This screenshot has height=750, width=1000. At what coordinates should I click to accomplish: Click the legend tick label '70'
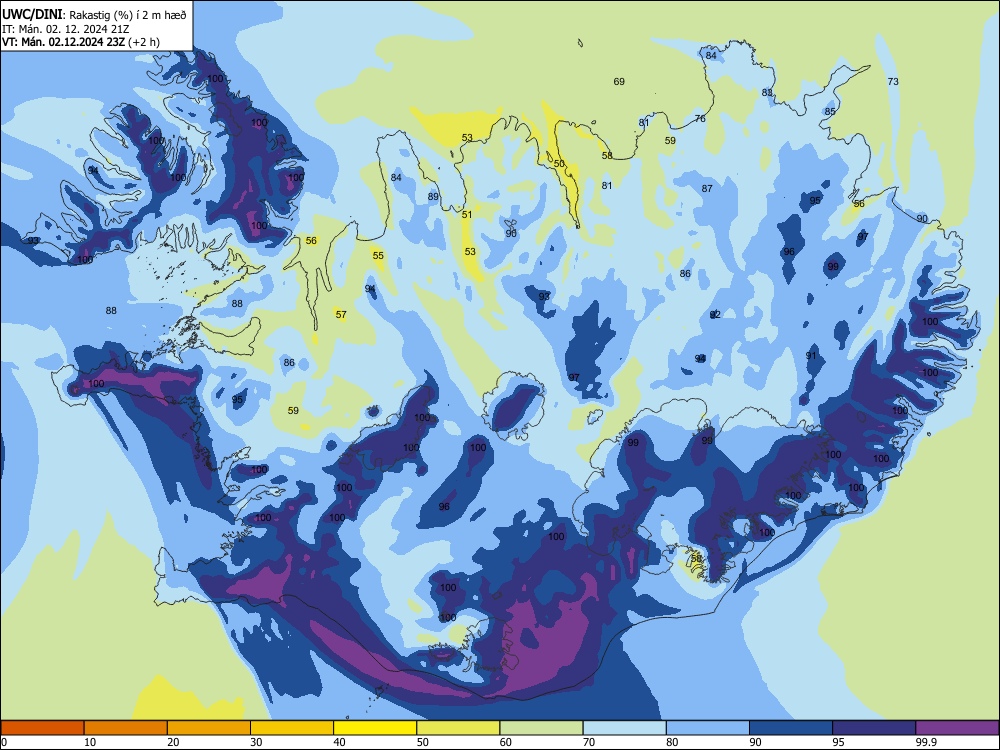click(589, 742)
